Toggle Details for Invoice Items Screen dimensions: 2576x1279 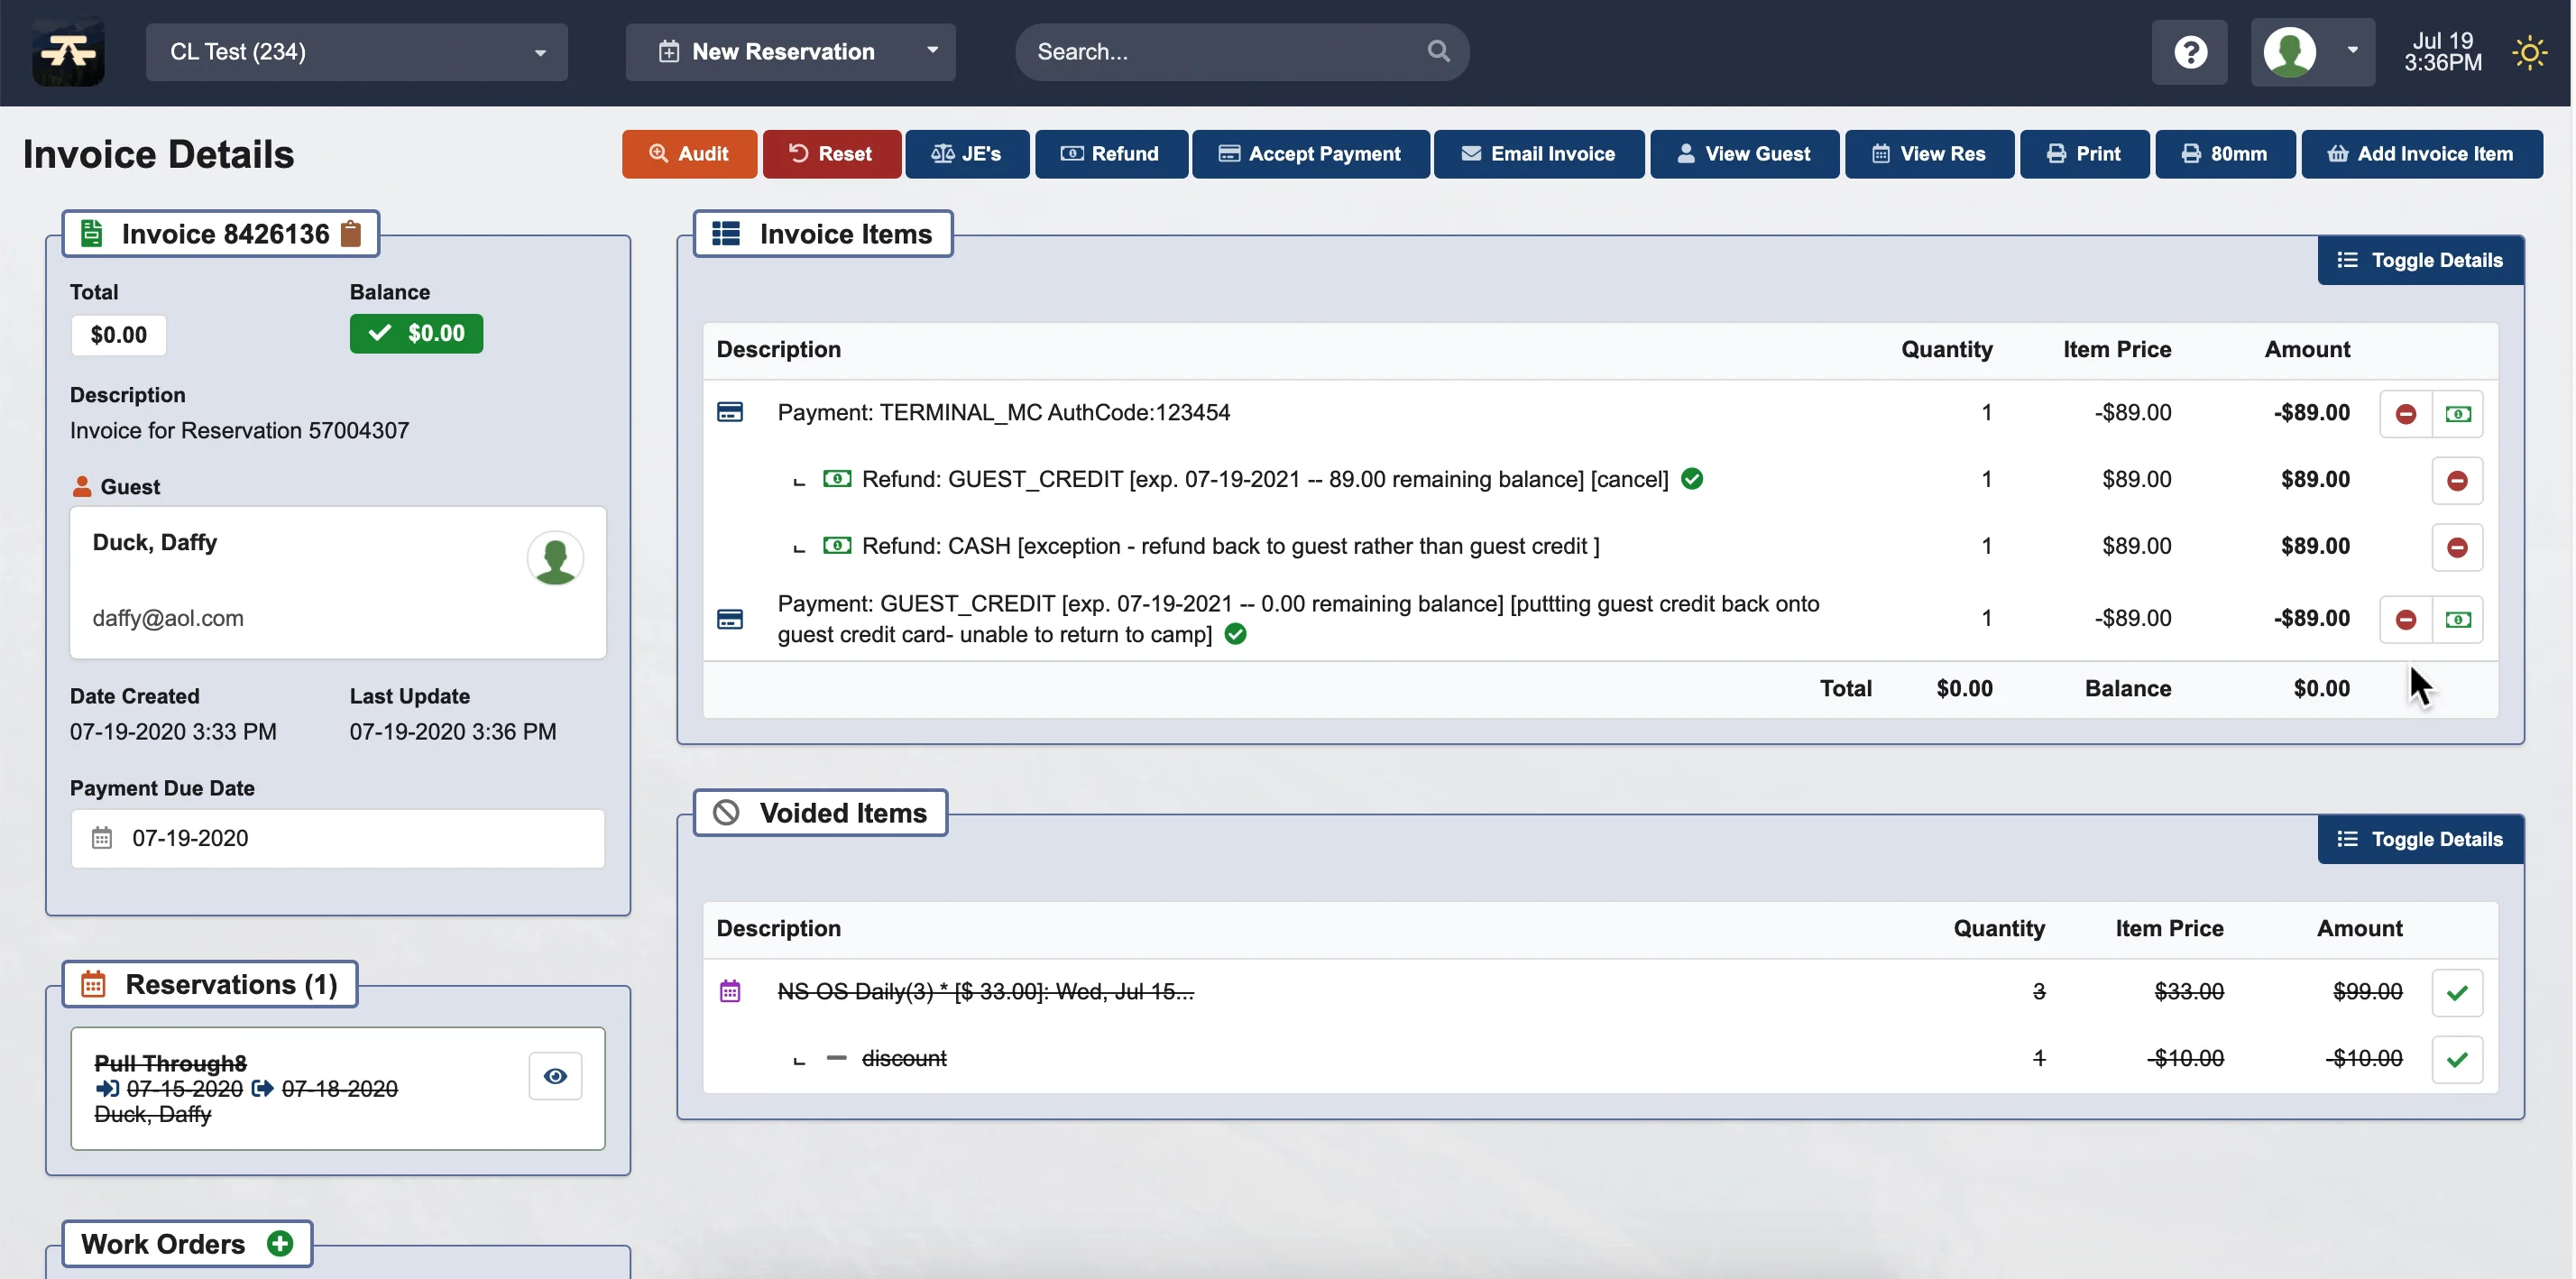[x=2420, y=260]
